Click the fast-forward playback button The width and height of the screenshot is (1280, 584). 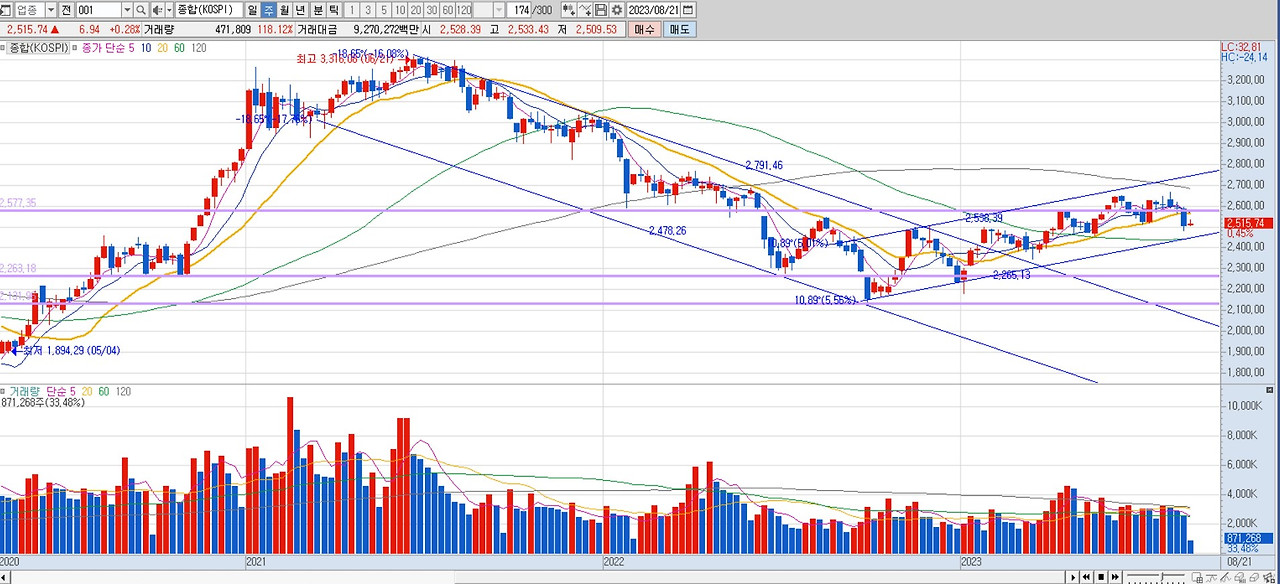pos(1115,577)
